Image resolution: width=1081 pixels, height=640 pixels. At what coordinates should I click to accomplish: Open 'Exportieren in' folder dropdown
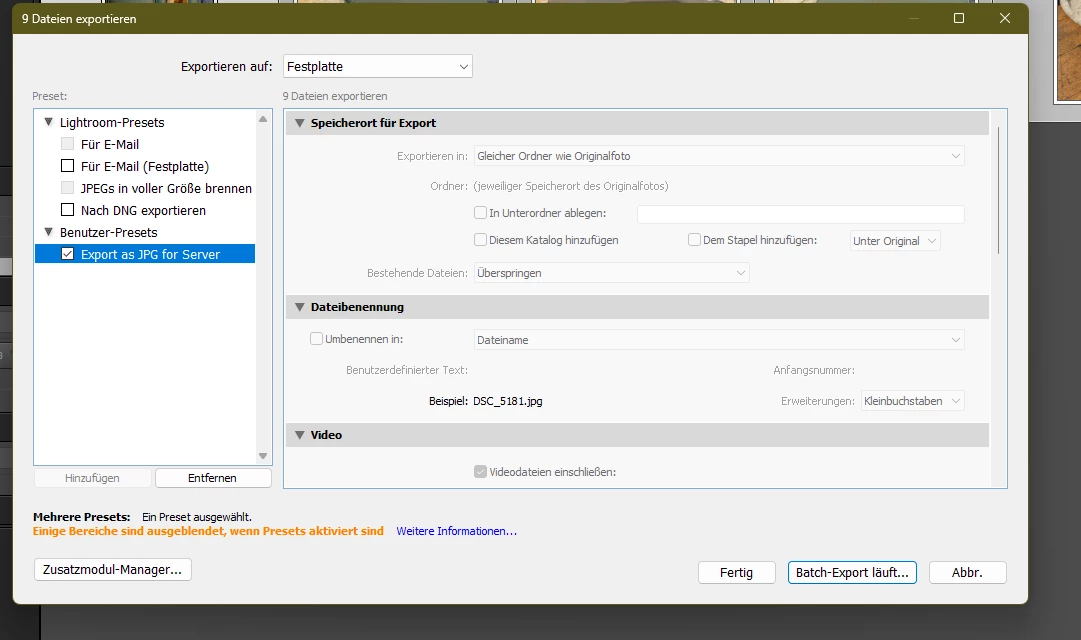[x=719, y=156]
